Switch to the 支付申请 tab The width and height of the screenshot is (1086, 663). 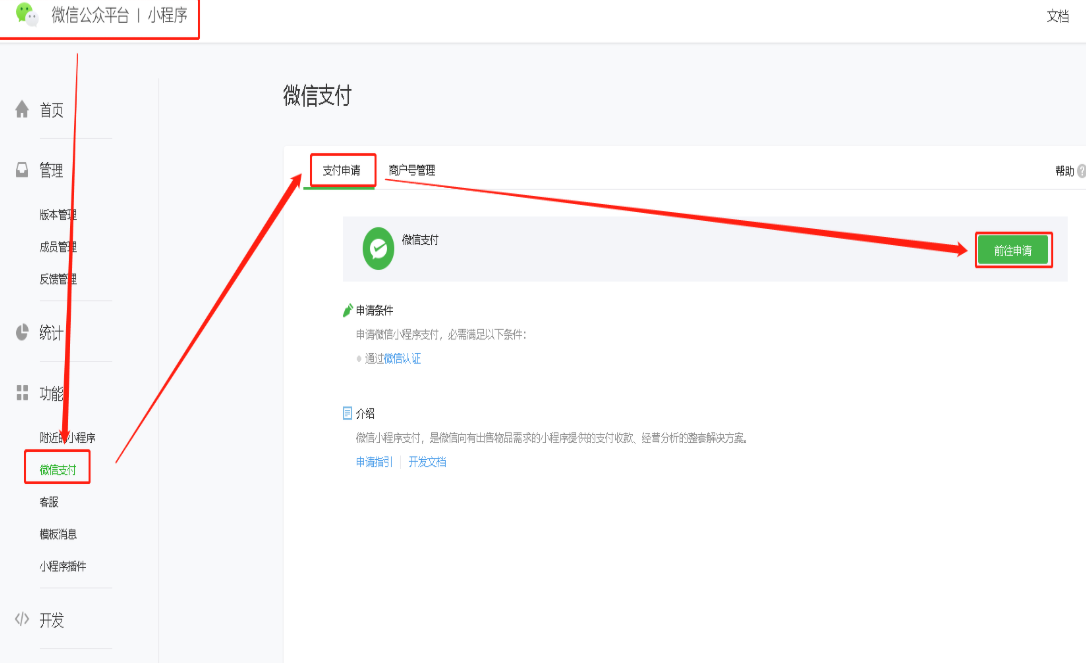click(341, 170)
